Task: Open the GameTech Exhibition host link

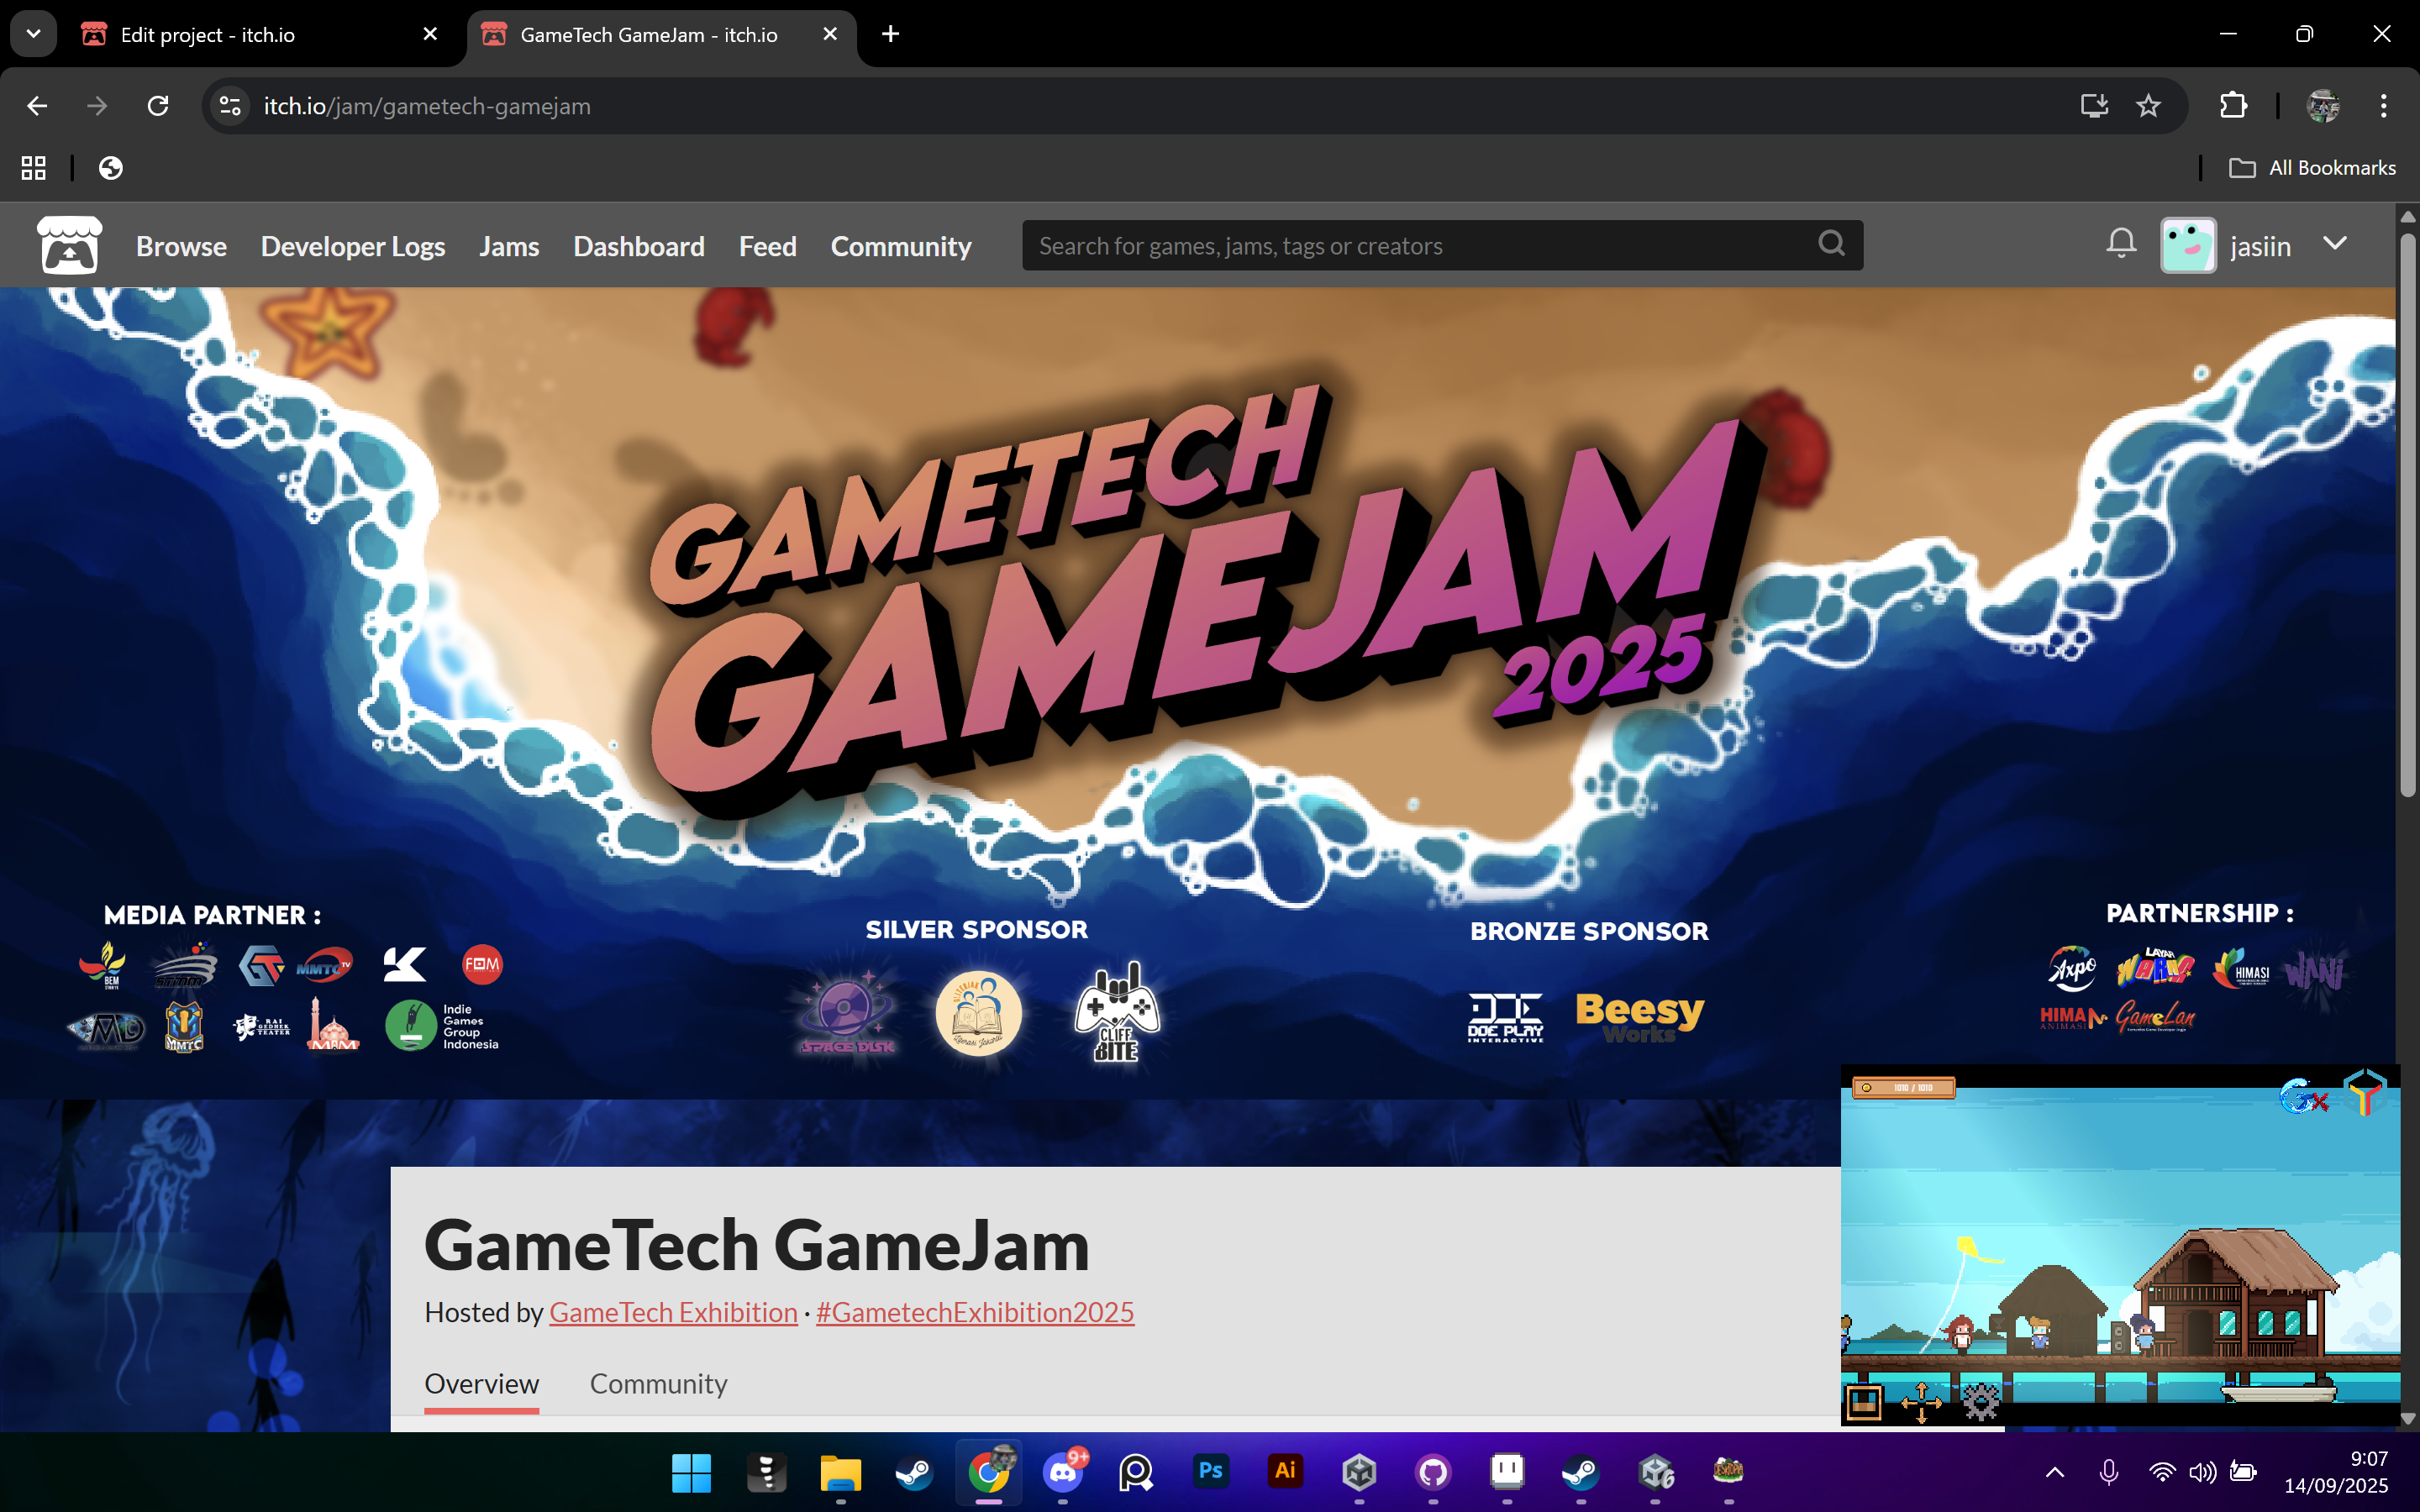Action: (x=673, y=1312)
